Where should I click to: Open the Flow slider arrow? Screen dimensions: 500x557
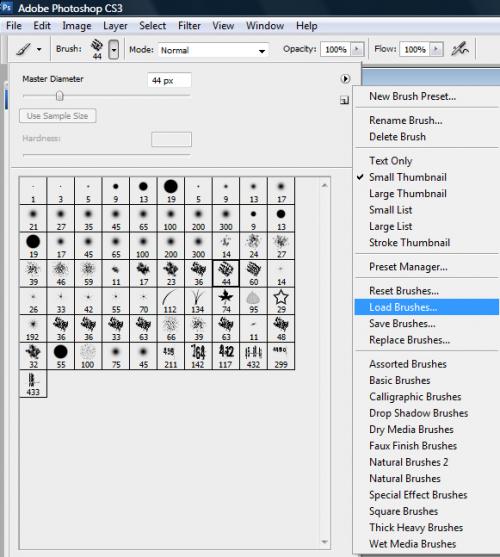[436, 49]
